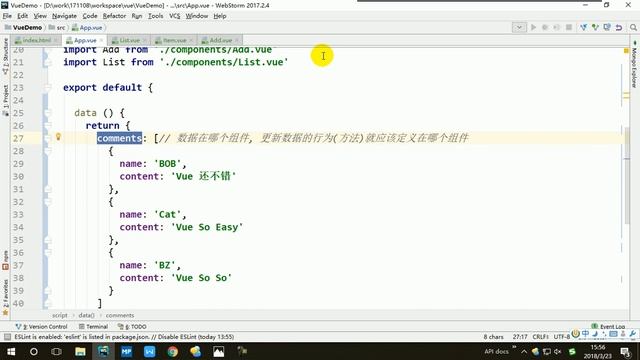The width and height of the screenshot is (640, 360).
Task: Switch to the Item.vue tab
Action: pyautogui.click(x=174, y=40)
